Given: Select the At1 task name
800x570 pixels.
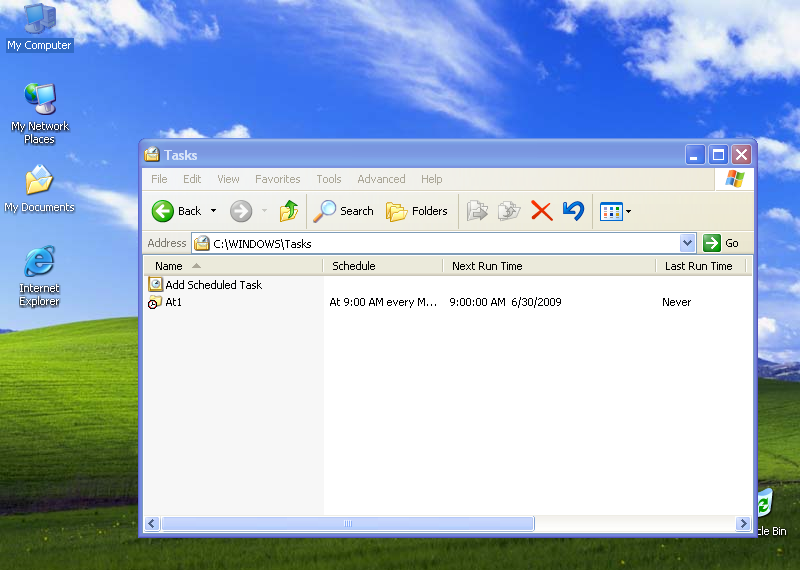Looking at the screenshot, I should pyautogui.click(x=173, y=302).
